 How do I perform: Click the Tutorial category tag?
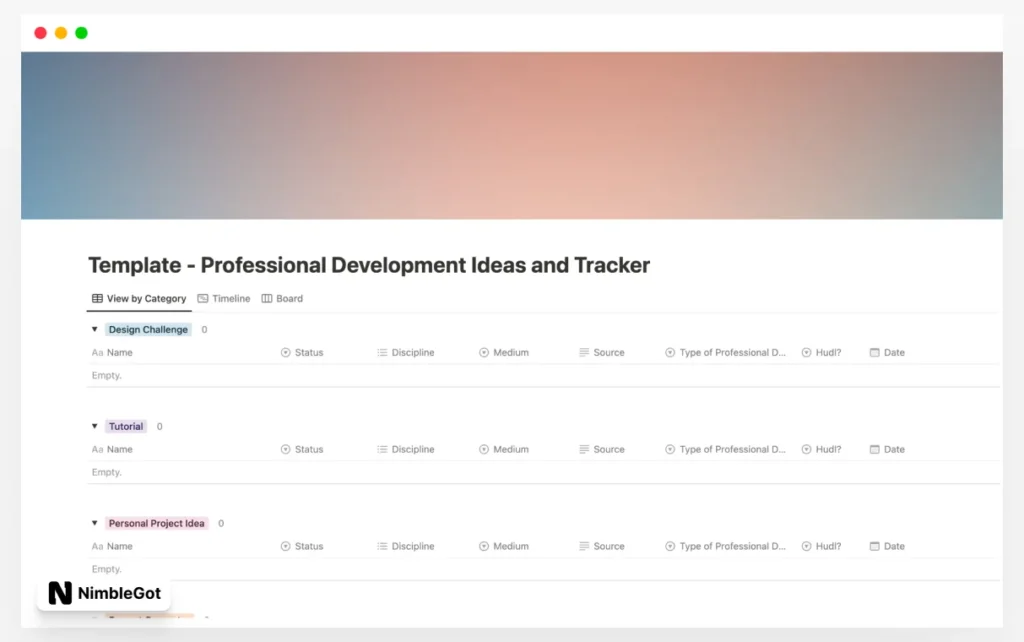coord(126,426)
